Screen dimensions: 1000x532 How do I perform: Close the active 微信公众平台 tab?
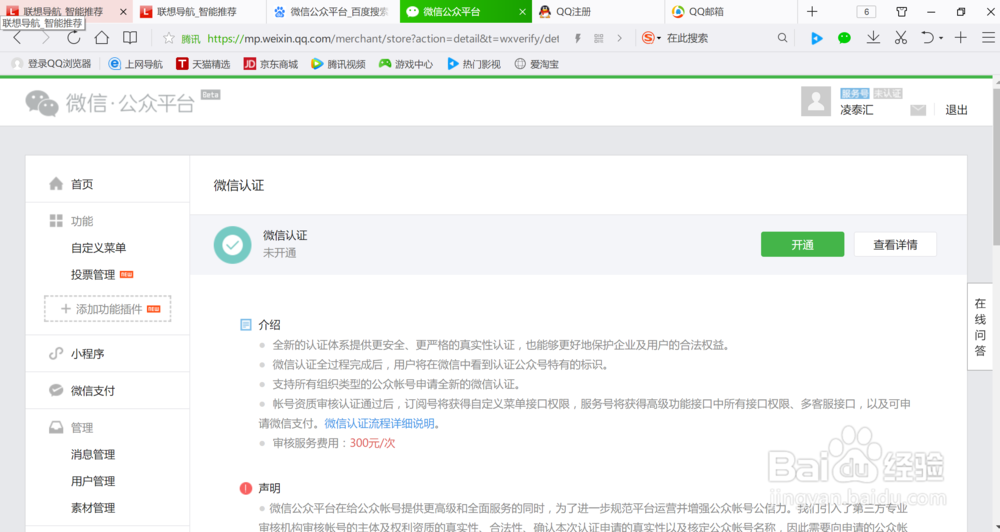[x=522, y=11]
